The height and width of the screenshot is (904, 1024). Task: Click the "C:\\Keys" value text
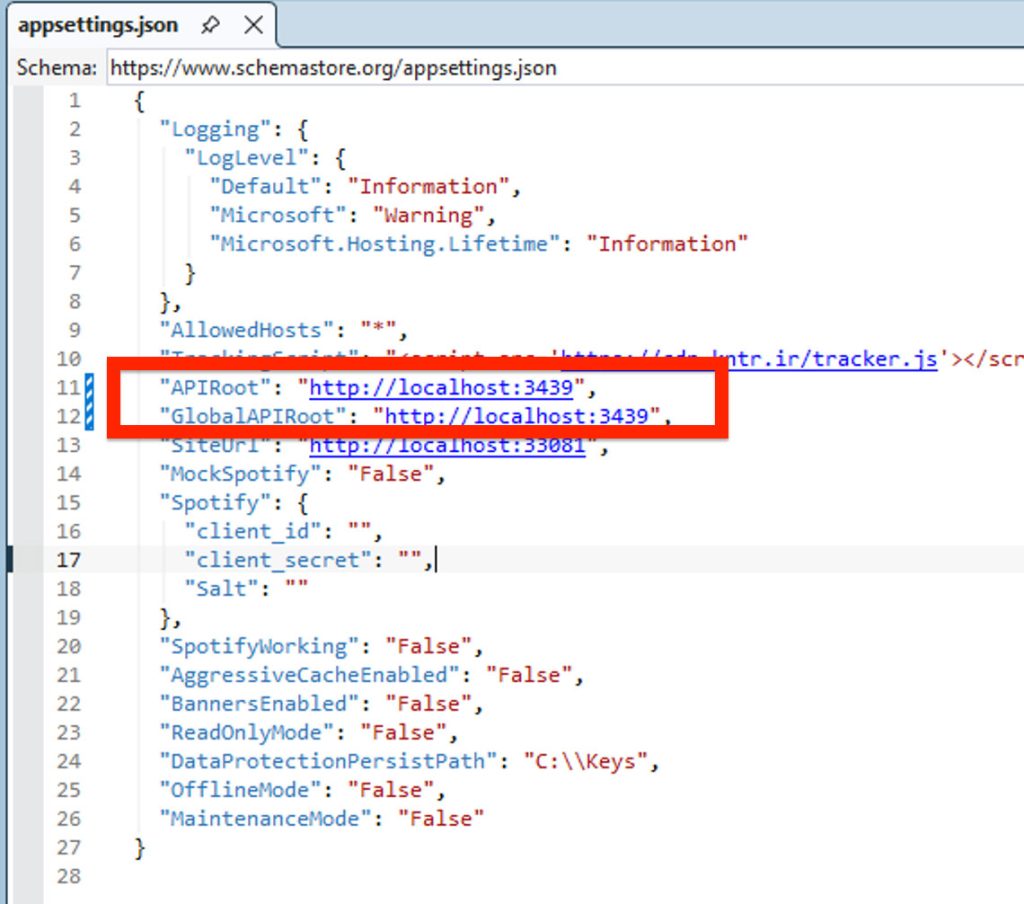(585, 761)
